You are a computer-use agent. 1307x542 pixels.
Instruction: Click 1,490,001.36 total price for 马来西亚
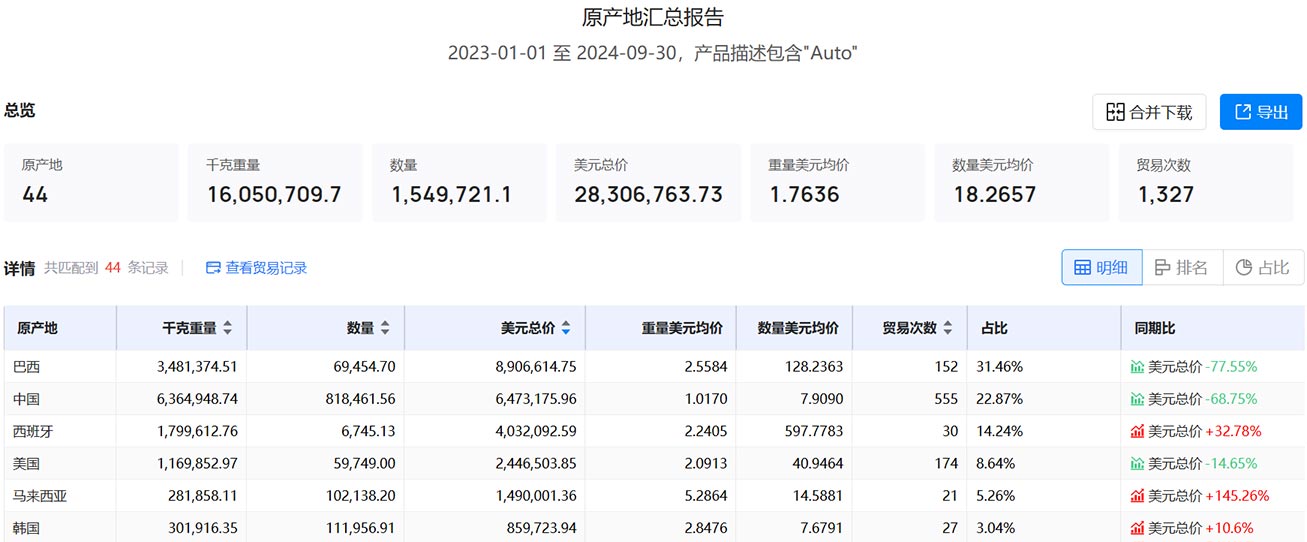point(536,496)
